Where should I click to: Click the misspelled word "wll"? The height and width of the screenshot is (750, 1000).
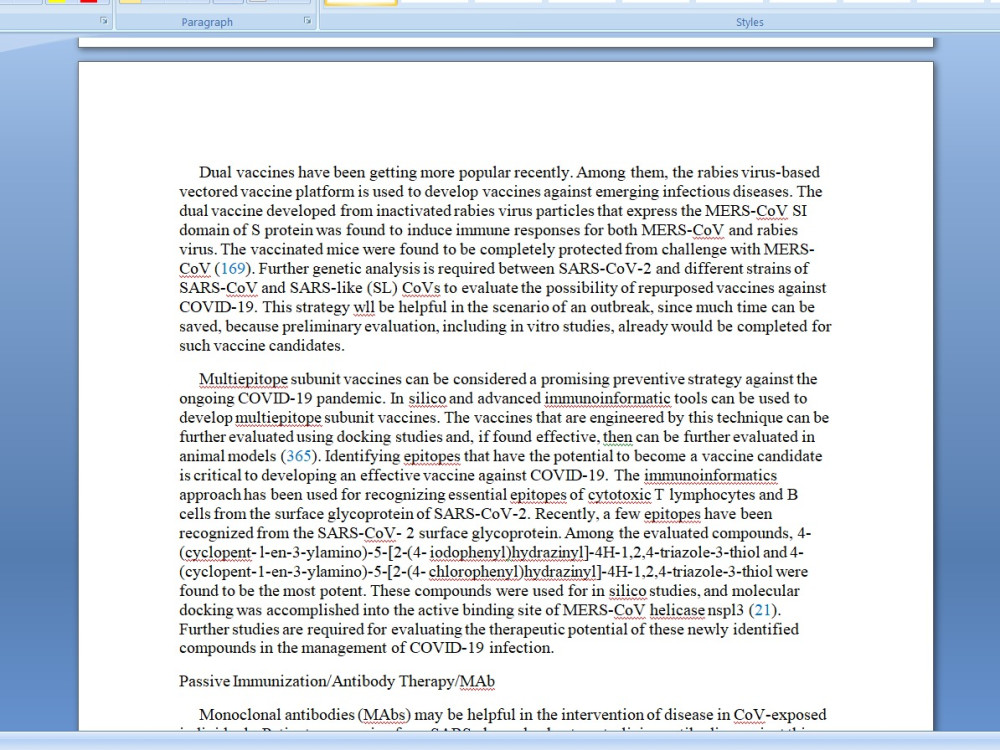364,307
